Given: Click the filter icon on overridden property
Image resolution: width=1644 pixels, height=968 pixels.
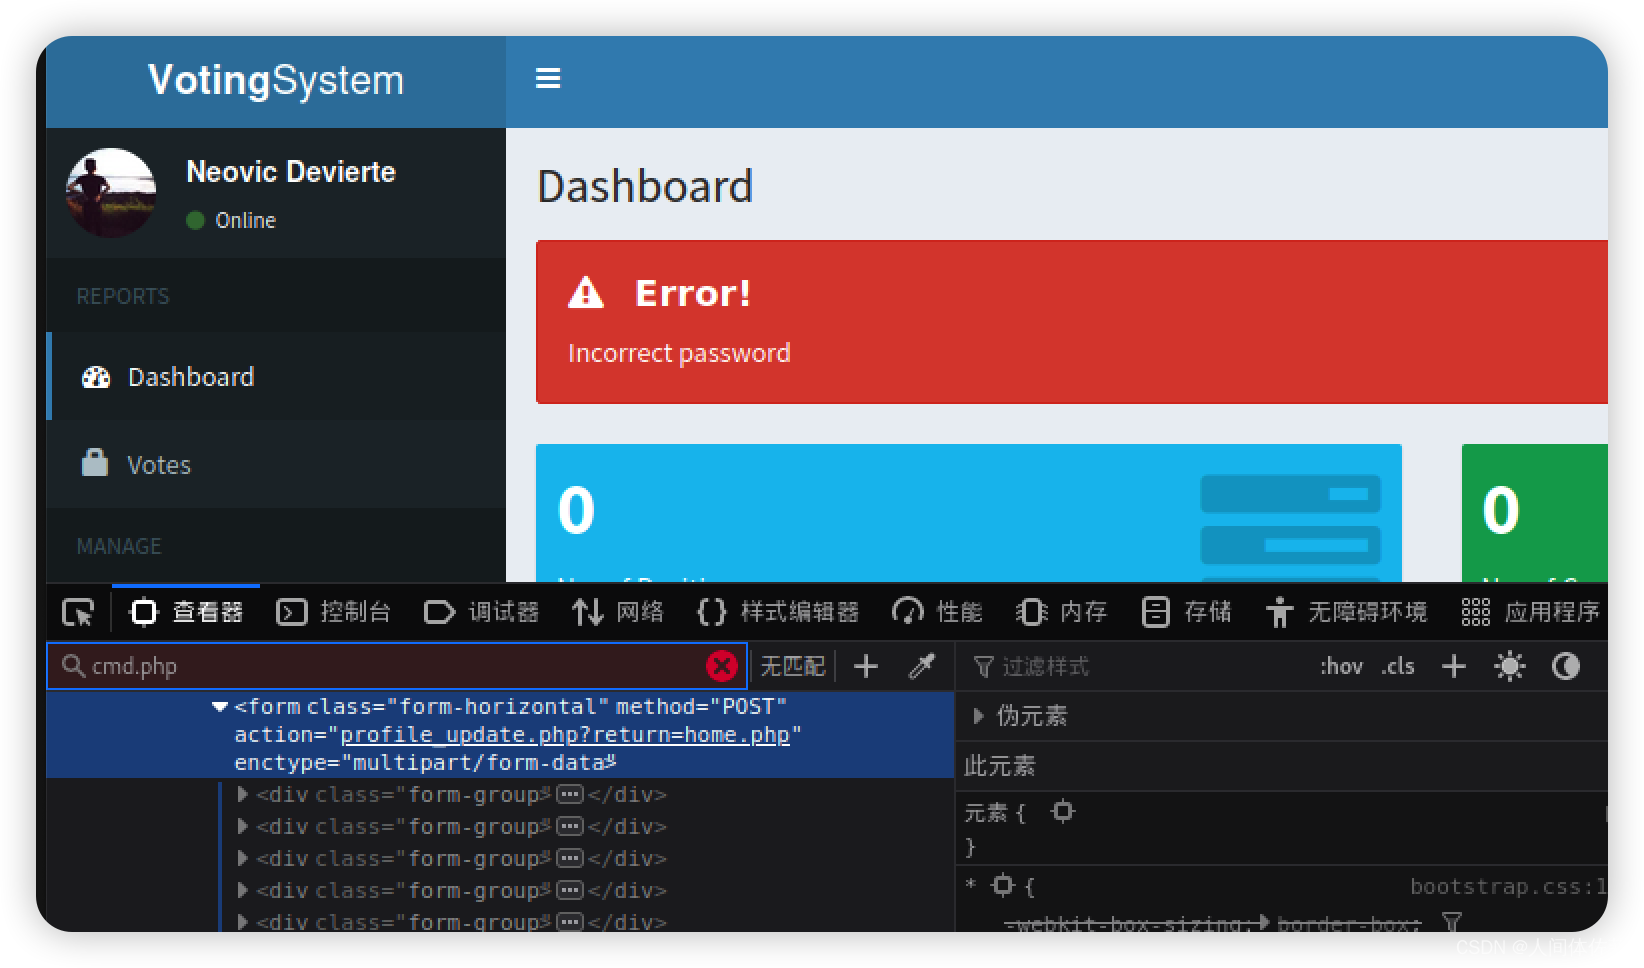Looking at the screenshot, I should [x=1452, y=922].
